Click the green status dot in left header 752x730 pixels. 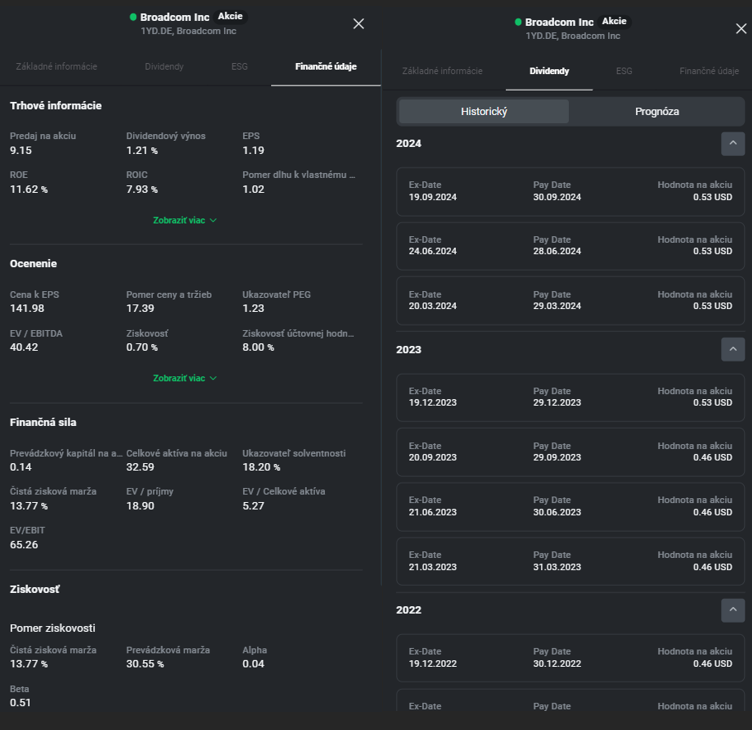click(x=133, y=17)
